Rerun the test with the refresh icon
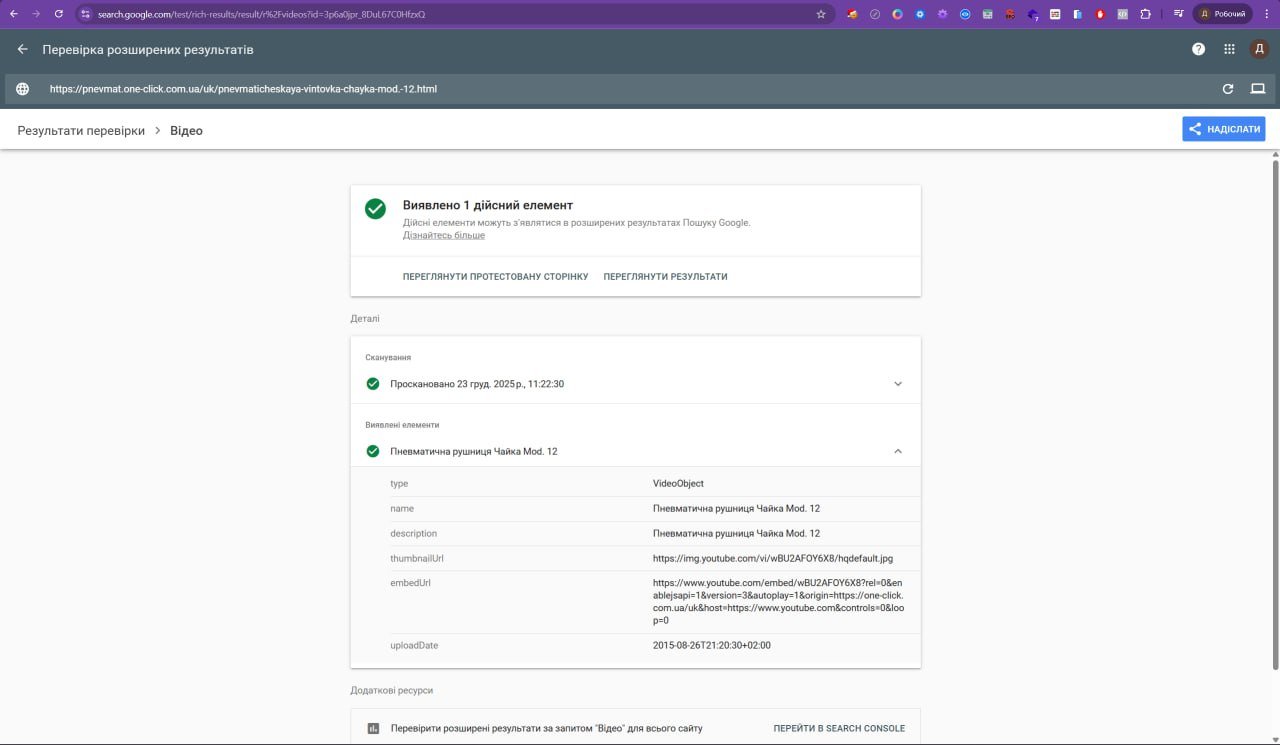1280x745 pixels. tap(1228, 89)
